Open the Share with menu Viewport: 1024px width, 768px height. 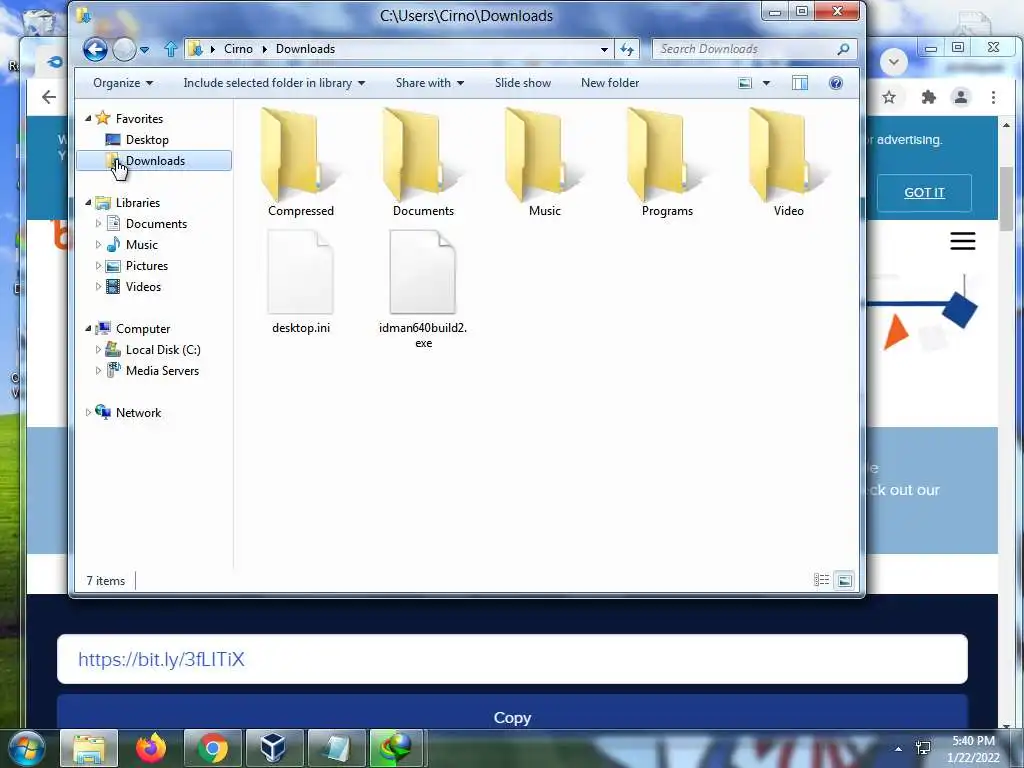(x=429, y=83)
